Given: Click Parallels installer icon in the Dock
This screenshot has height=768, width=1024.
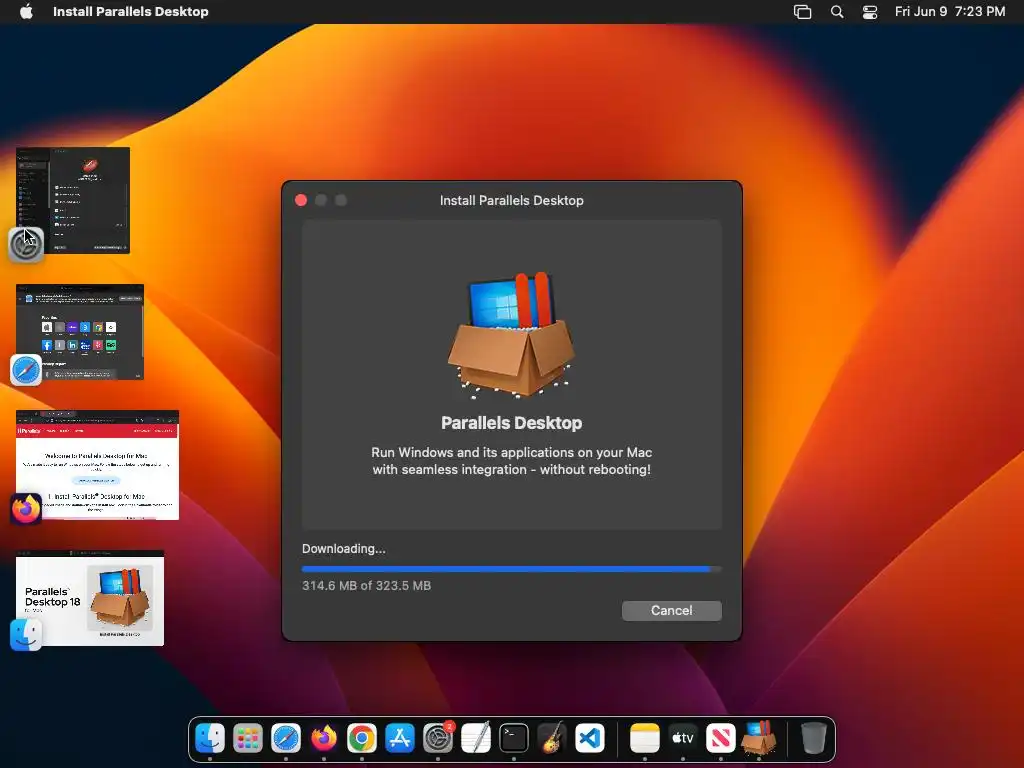Looking at the screenshot, I should pos(758,739).
